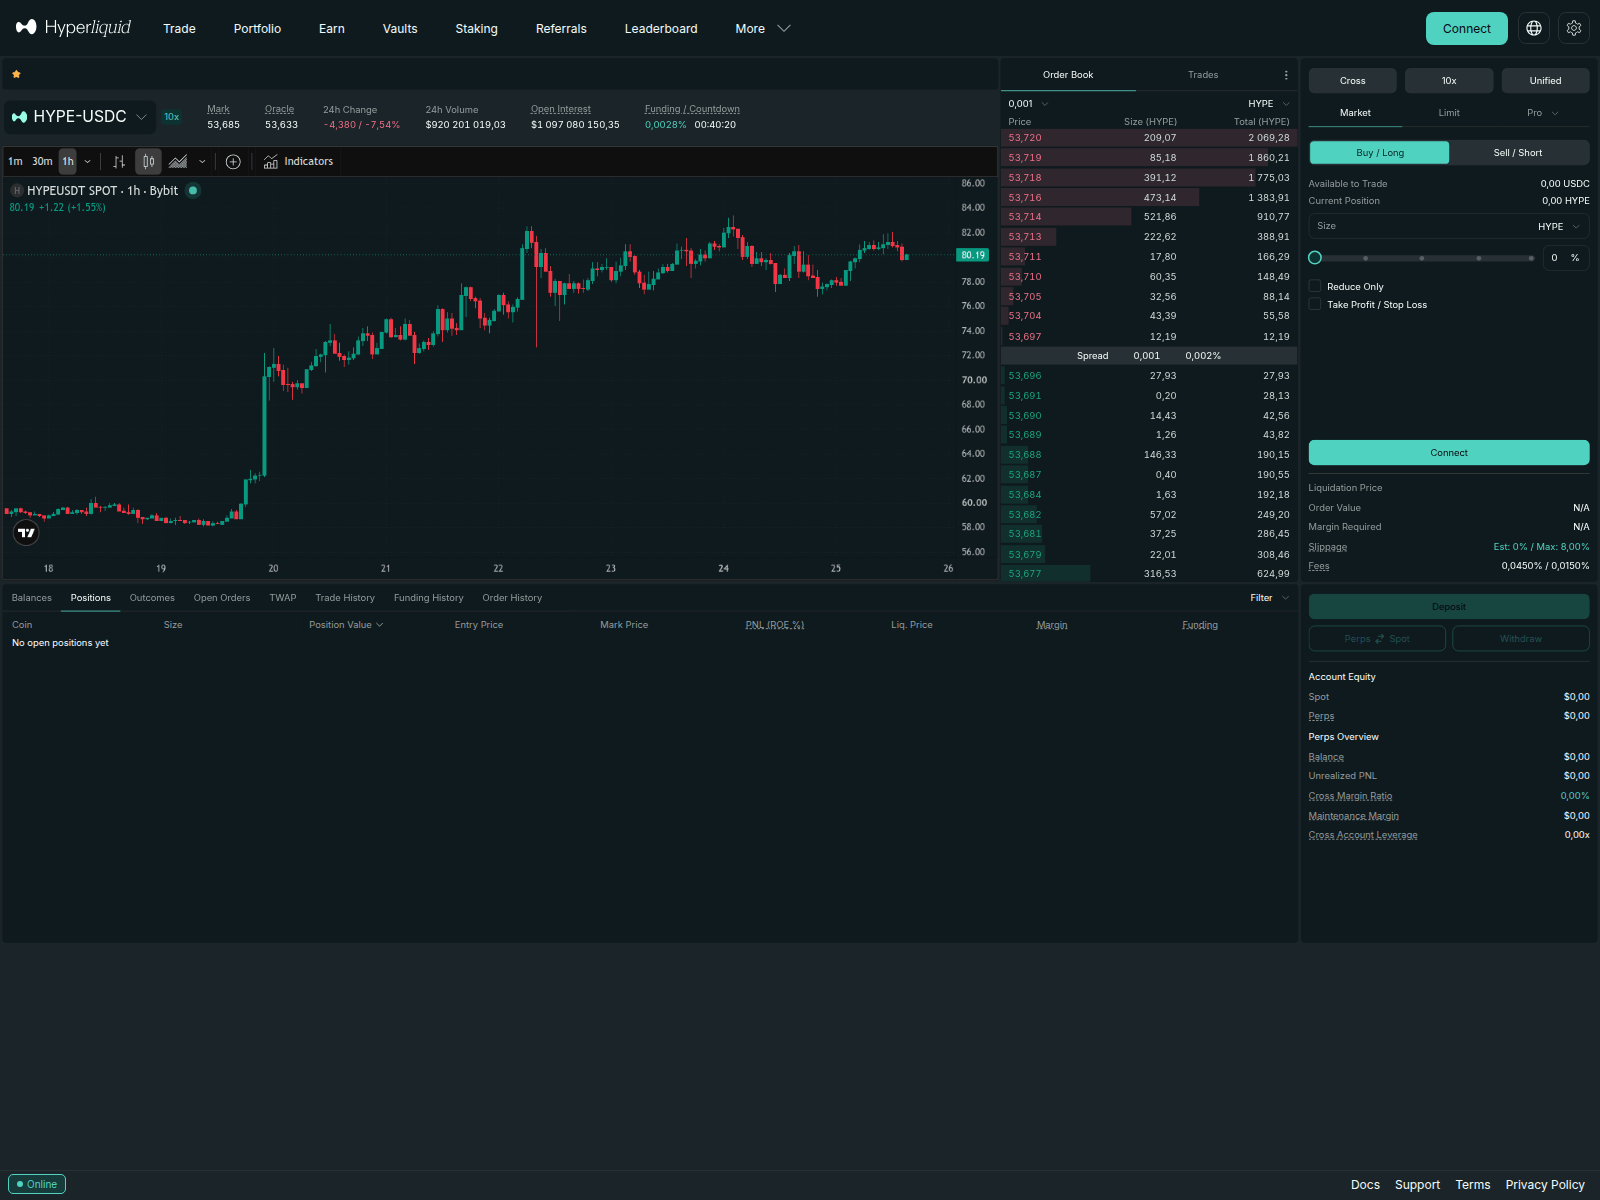The width and height of the screenshot is (1600, 1200).
Task: Expand the HYPE-USDC pair selector
Action: coord(80,117)
